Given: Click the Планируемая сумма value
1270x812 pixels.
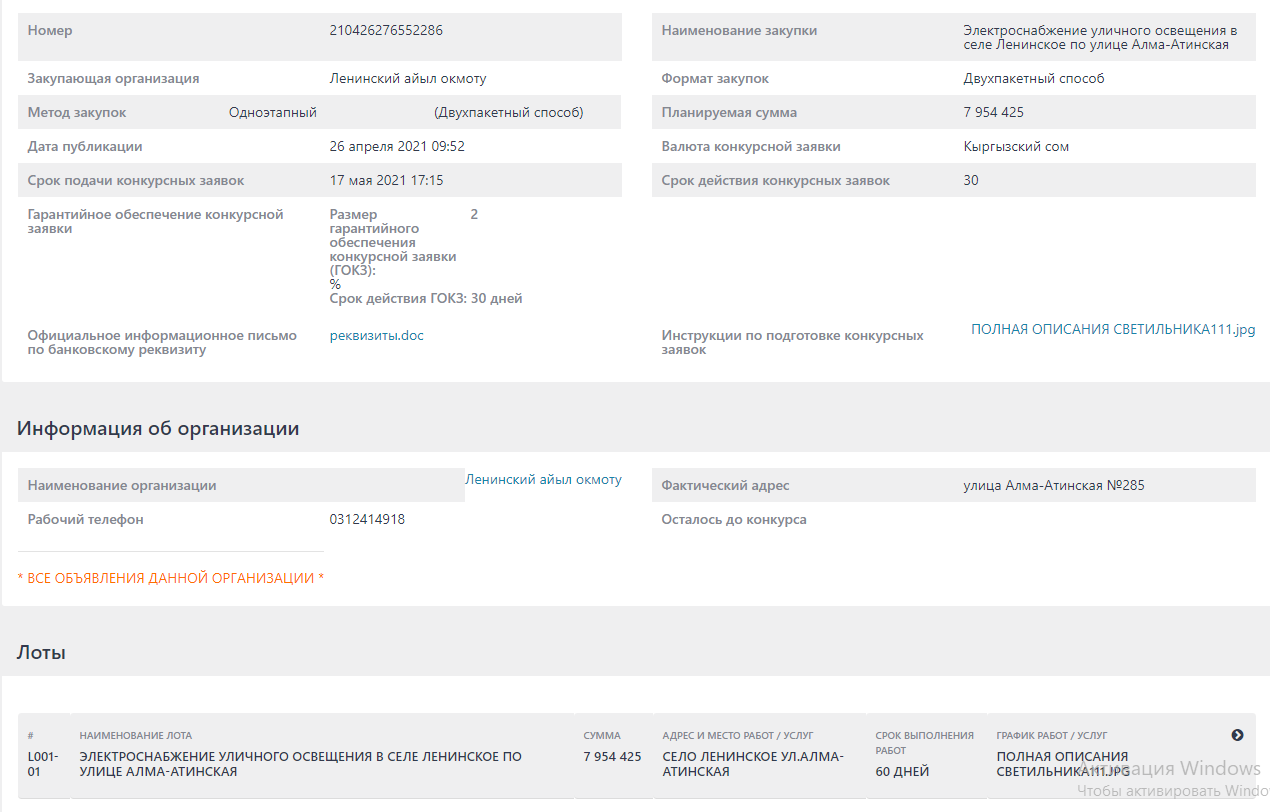Looking at the screenshot, I should pyautogui.click(x=993, y=113).
